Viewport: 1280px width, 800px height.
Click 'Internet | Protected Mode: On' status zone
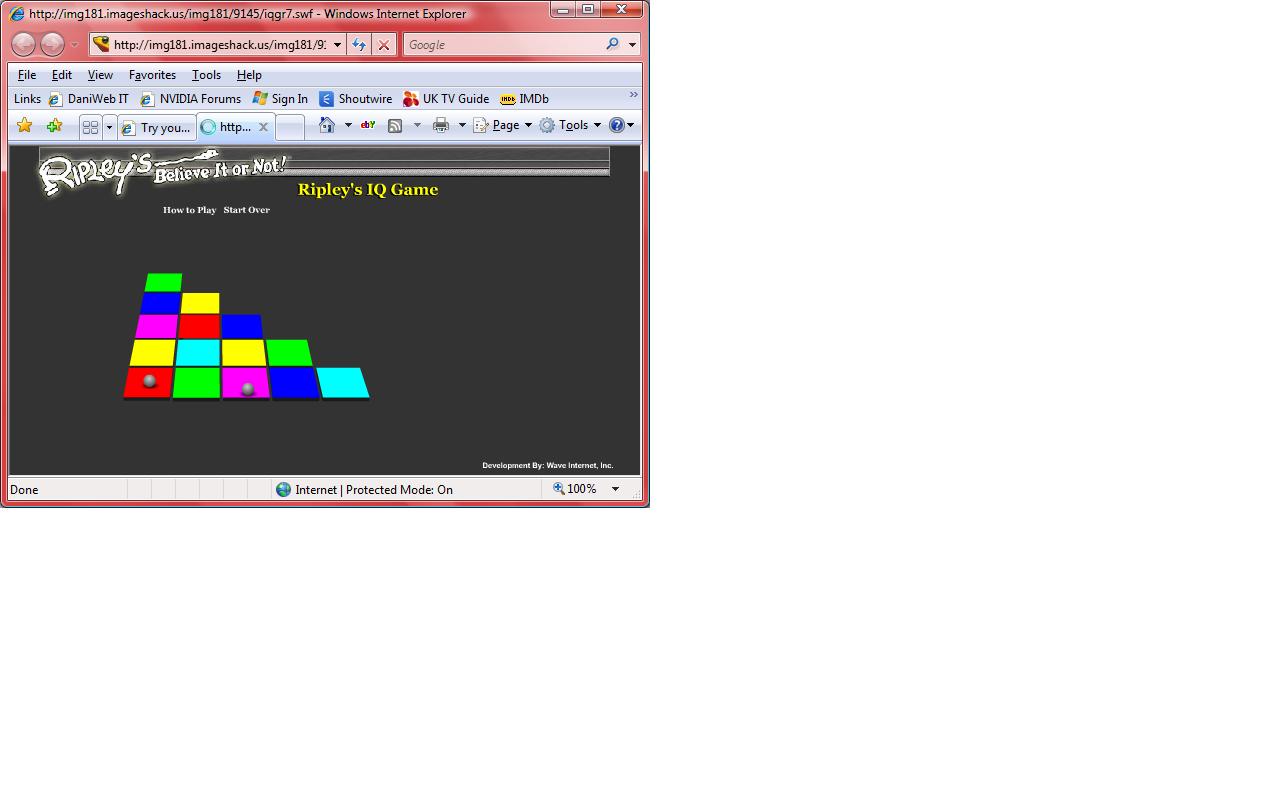coord(364,490)
